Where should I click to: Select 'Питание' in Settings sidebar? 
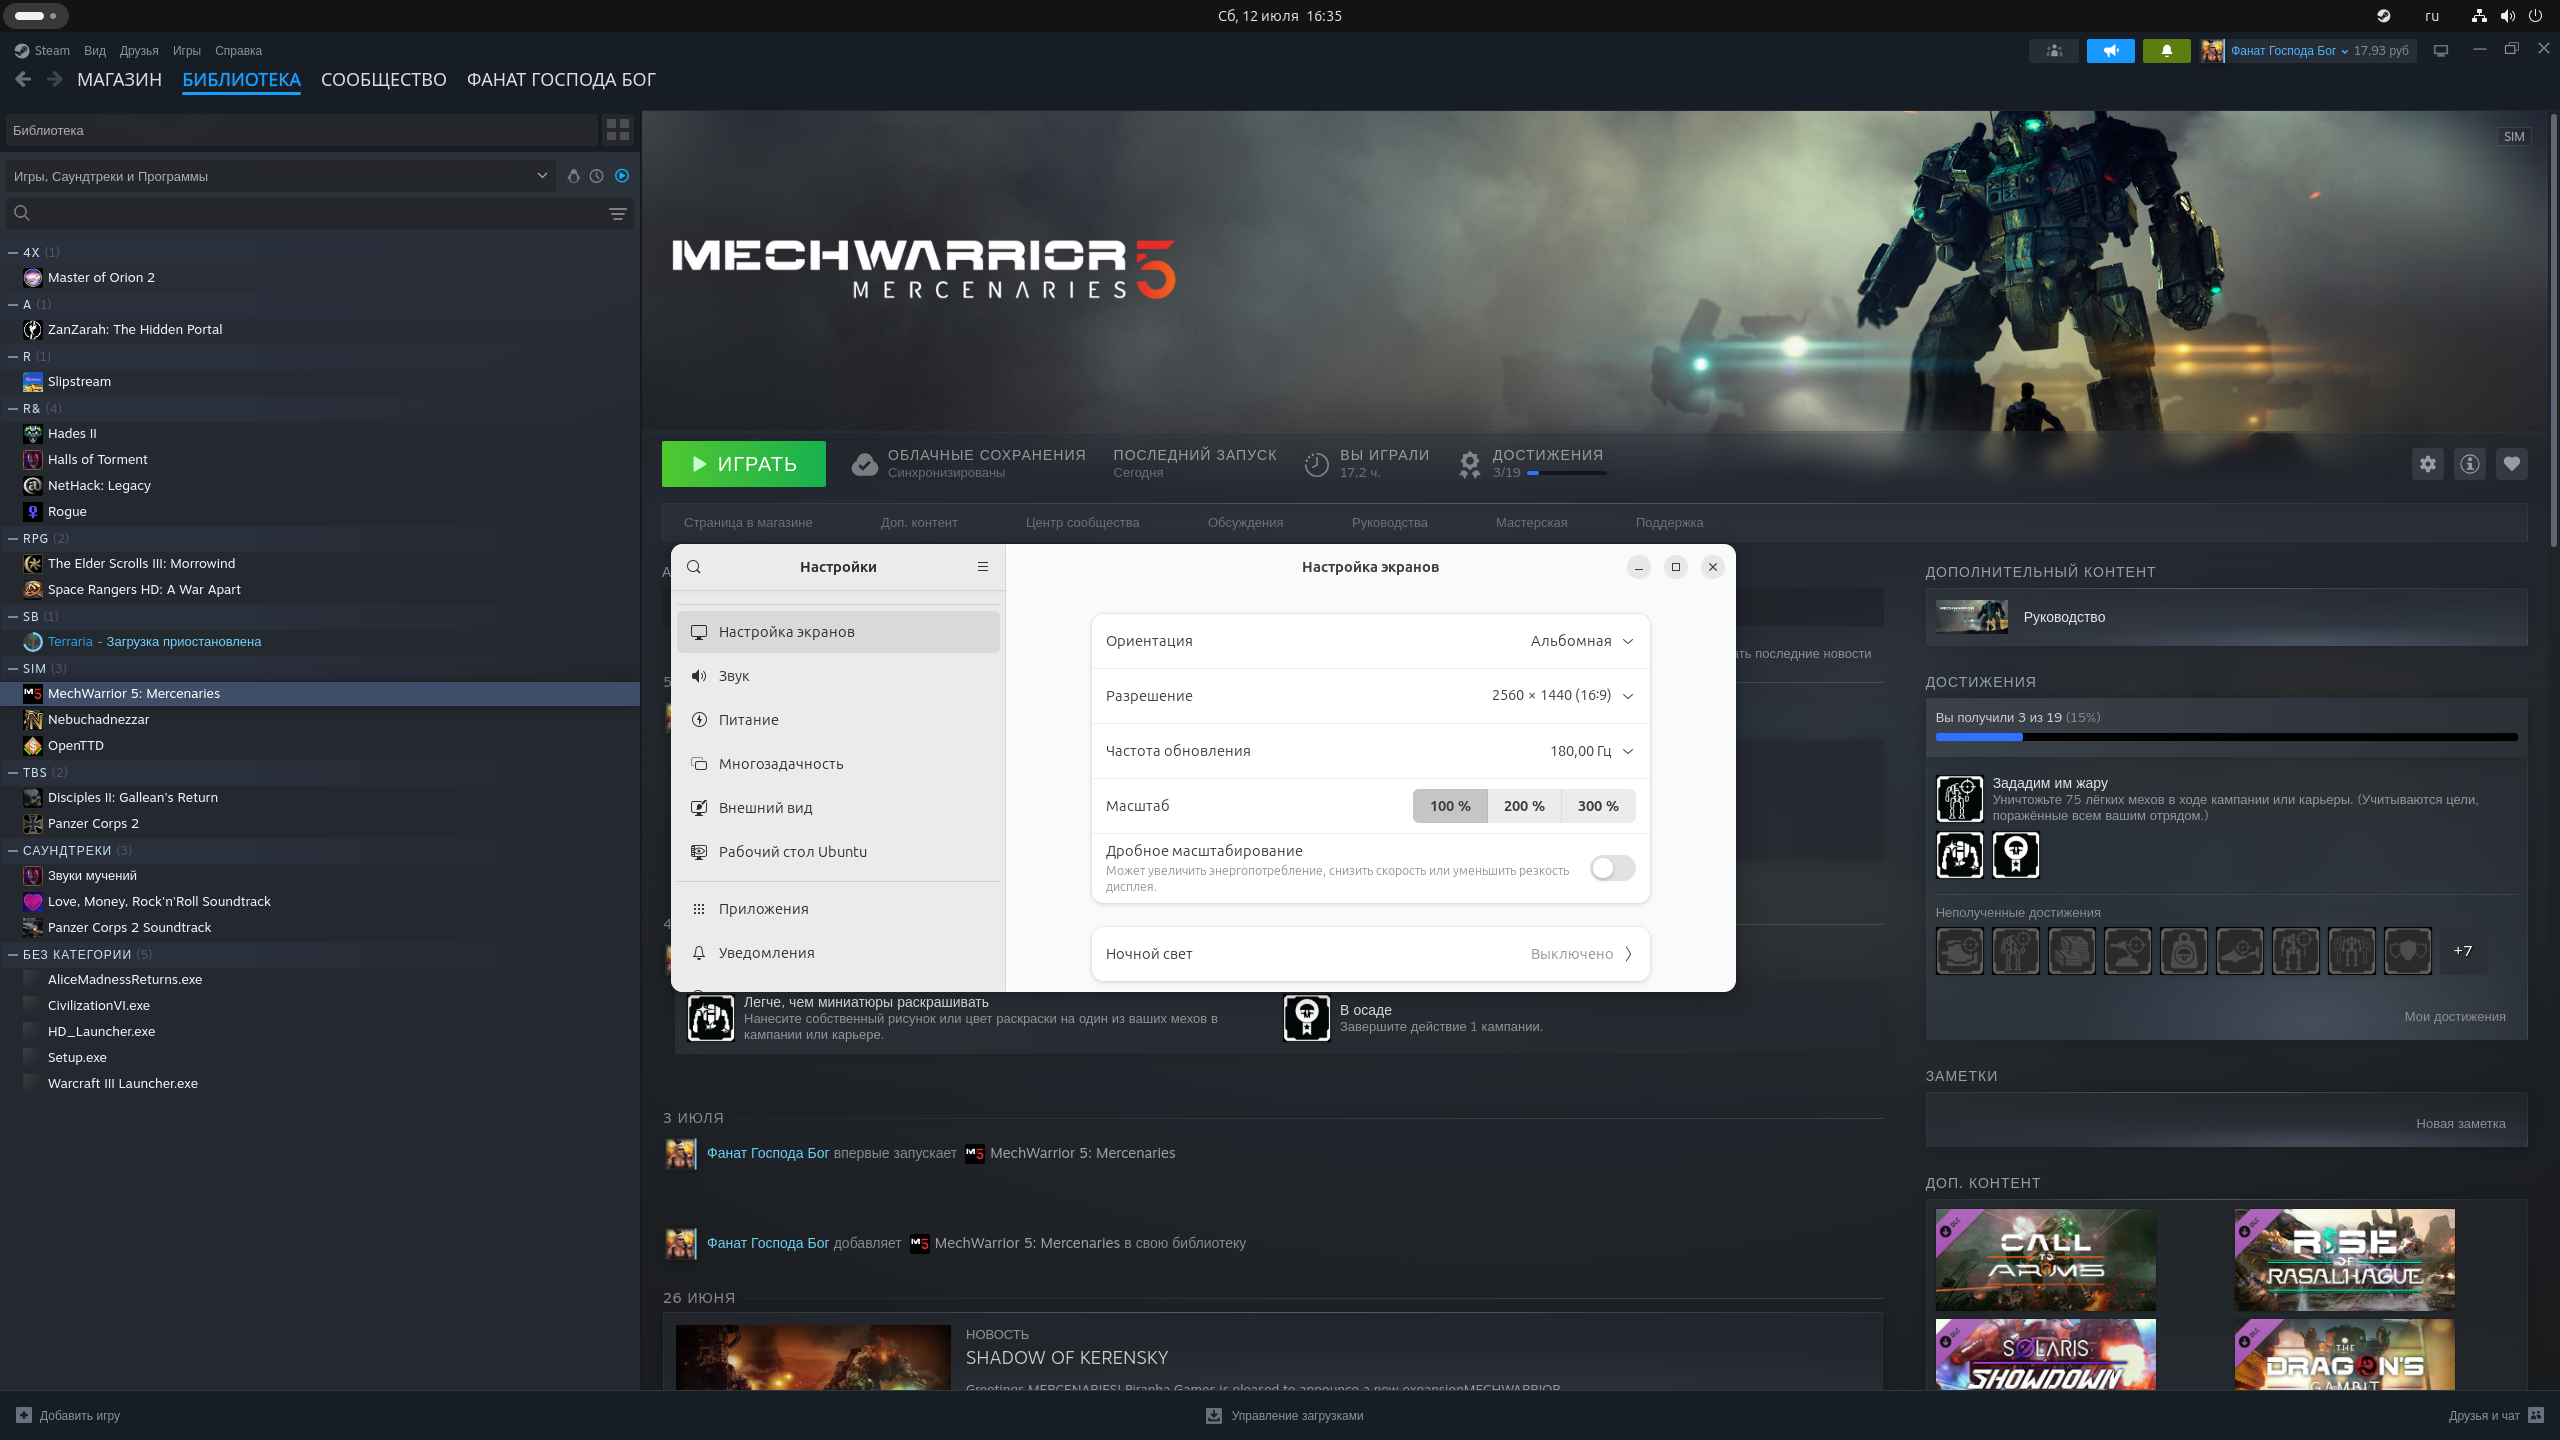[838, 720]
